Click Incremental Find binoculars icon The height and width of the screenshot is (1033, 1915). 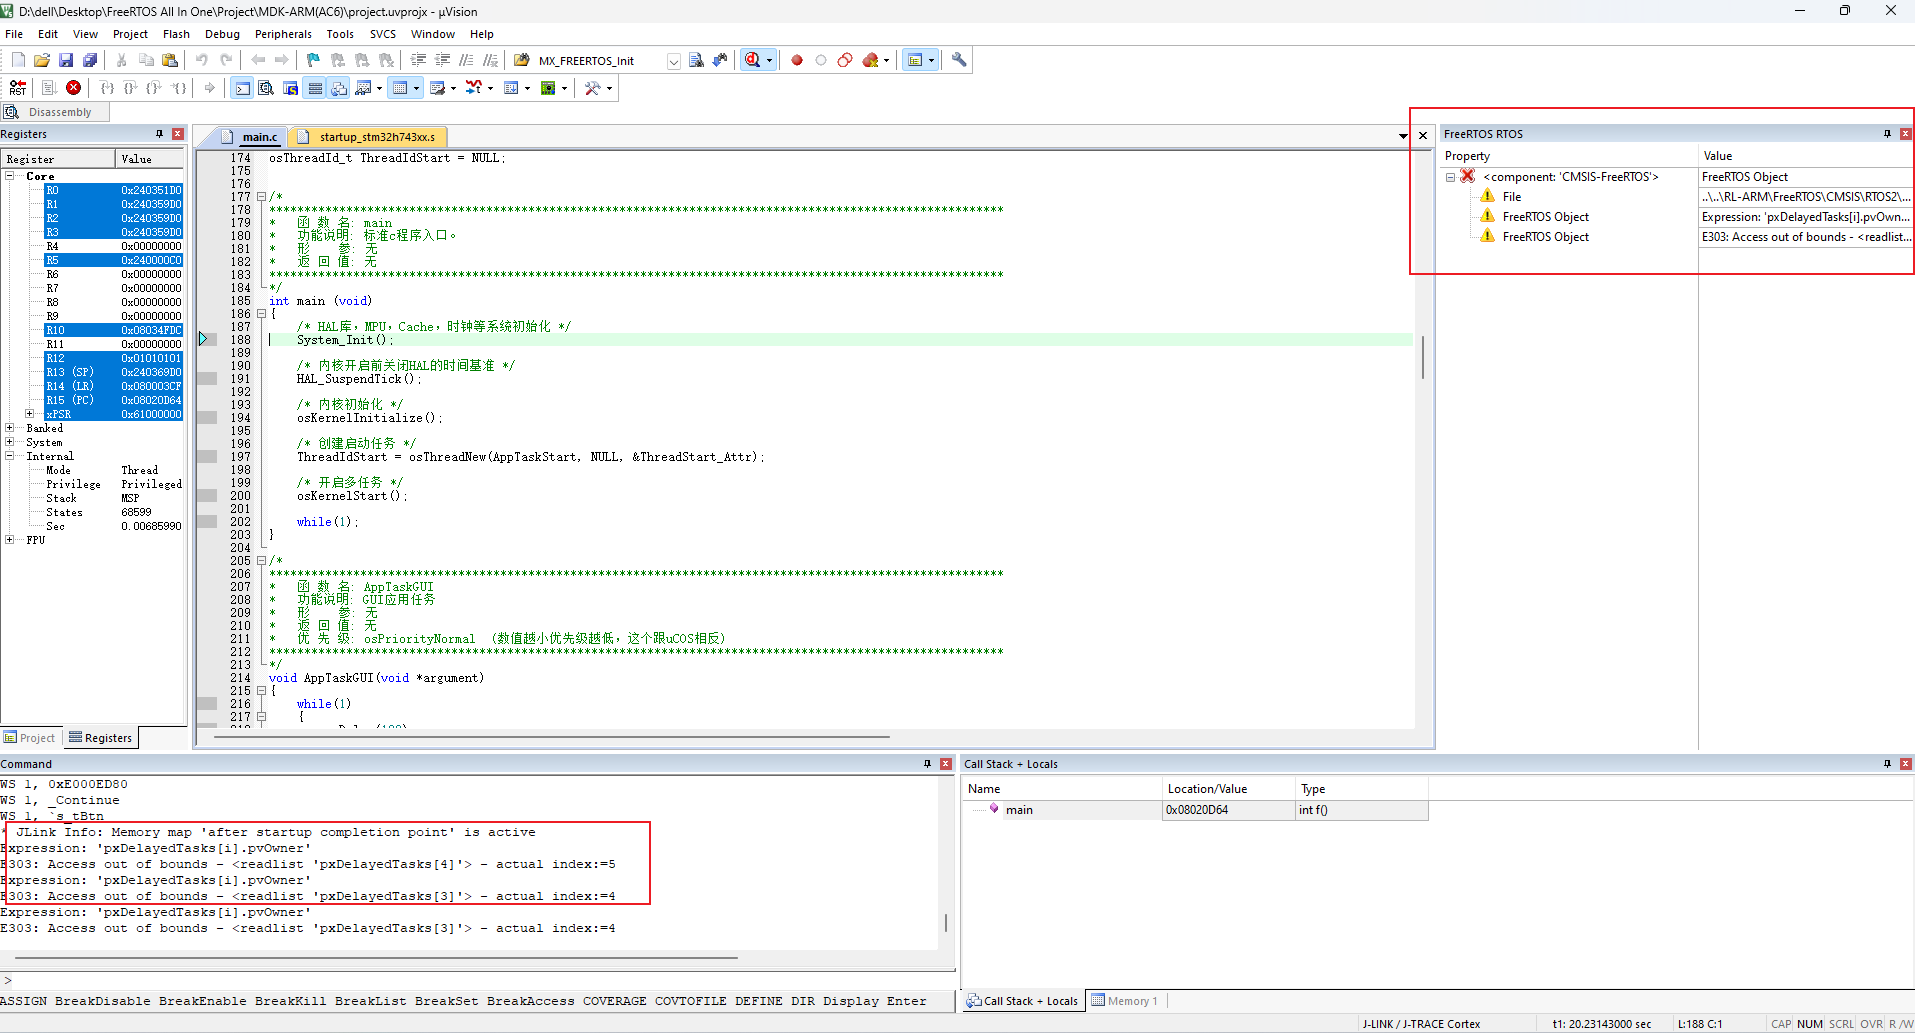(719, 60)
